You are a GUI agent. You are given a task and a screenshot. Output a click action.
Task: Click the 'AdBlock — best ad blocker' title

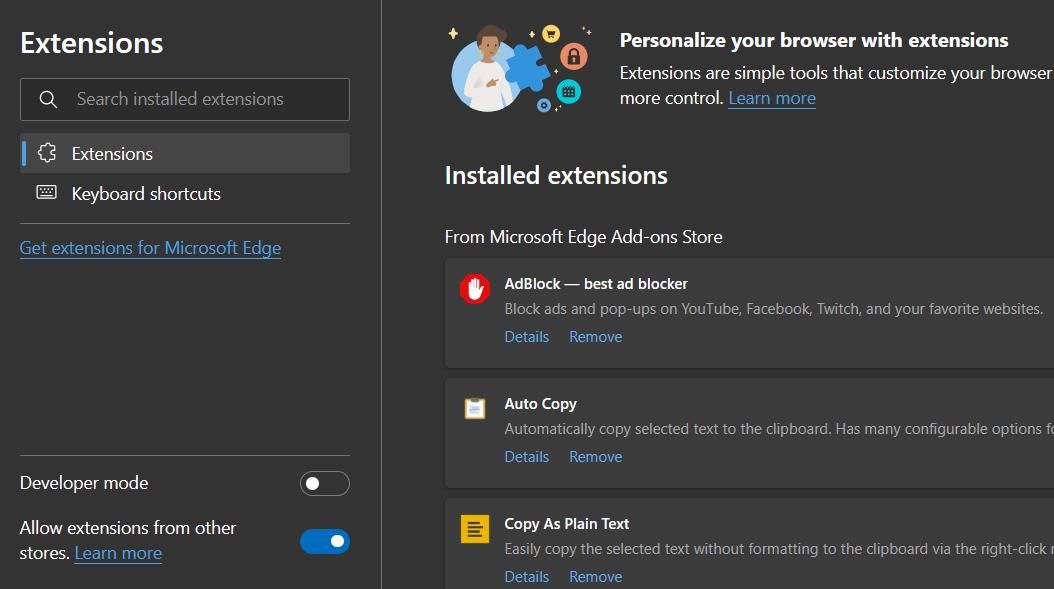[596, 284]
